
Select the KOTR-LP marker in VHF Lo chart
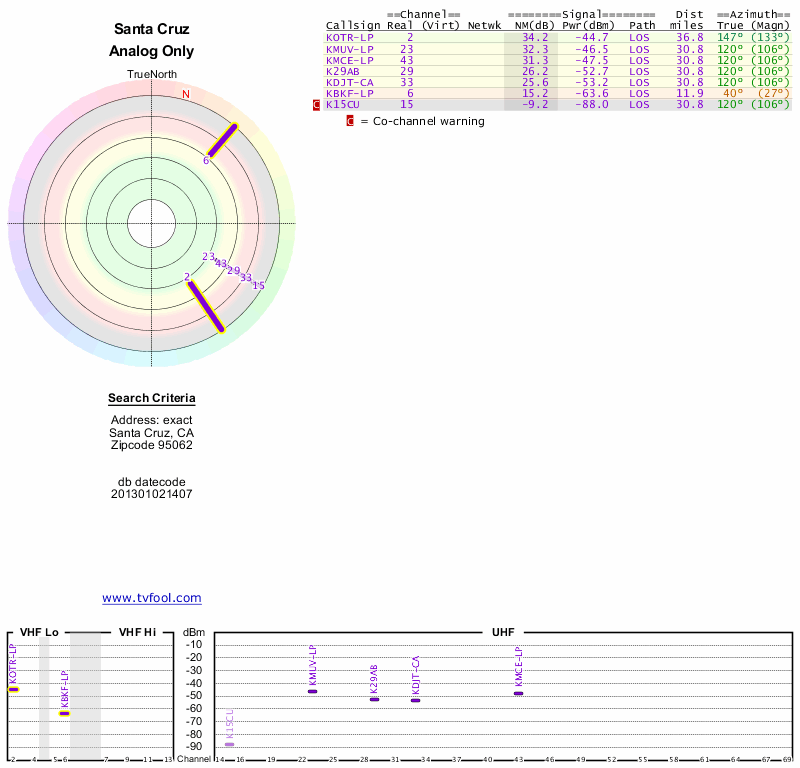14,689
